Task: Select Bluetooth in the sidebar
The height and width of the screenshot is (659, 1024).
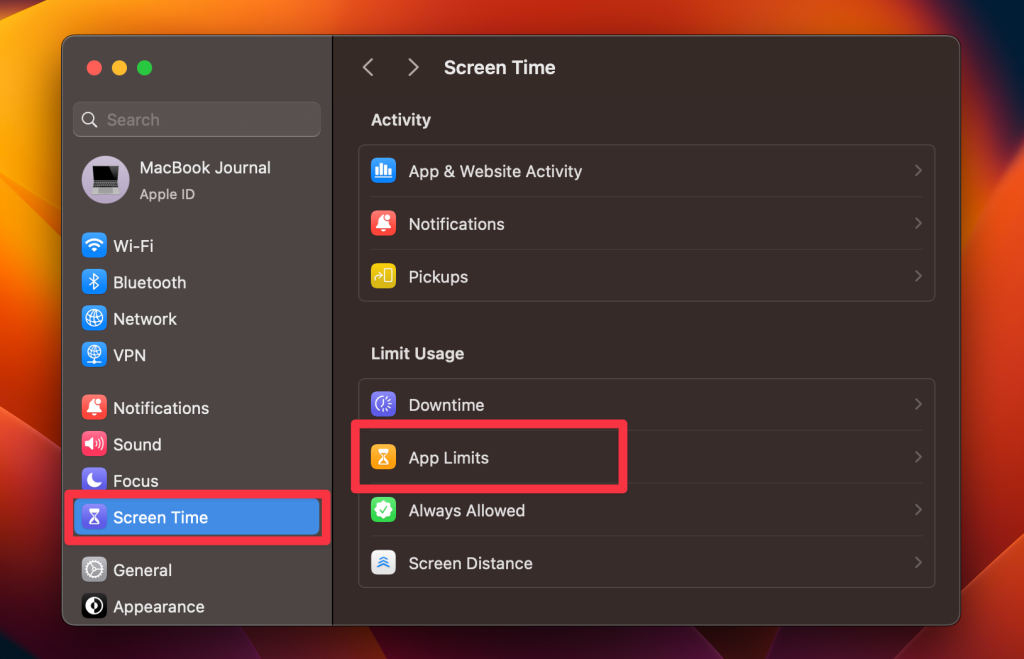Action: pos(197,282)
